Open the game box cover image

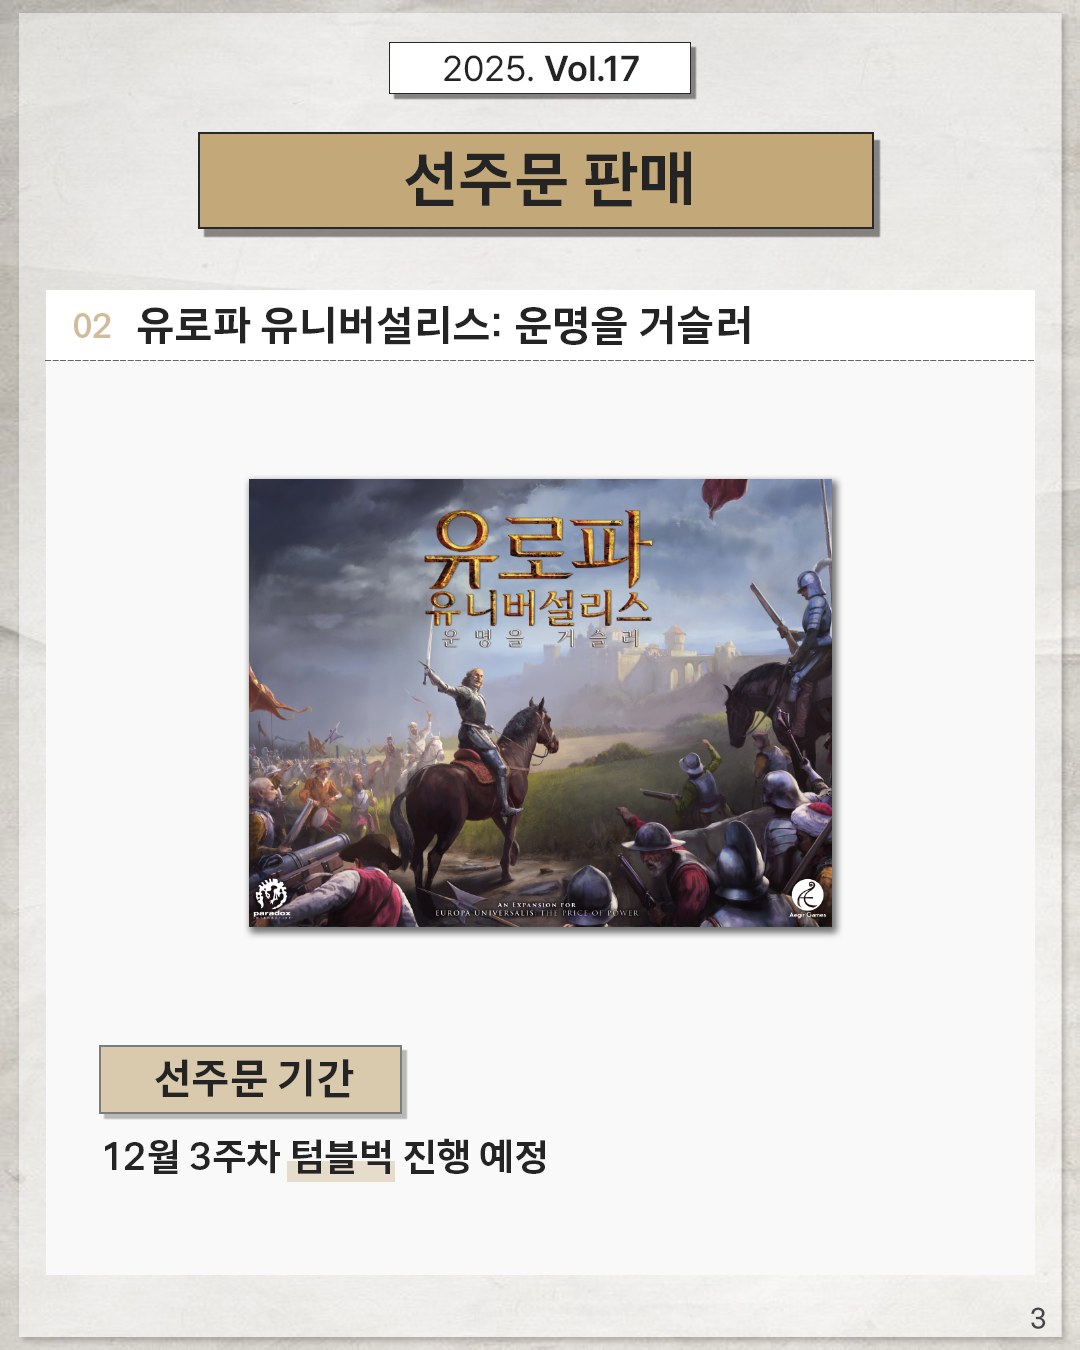540,703
